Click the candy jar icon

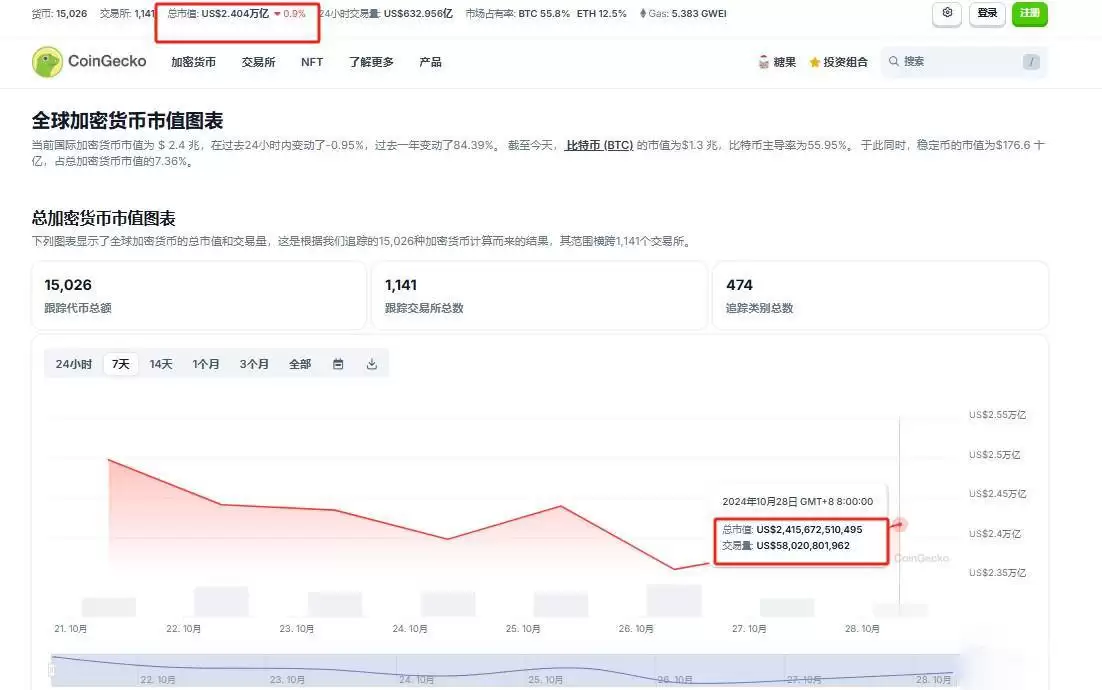click(763, 62)
